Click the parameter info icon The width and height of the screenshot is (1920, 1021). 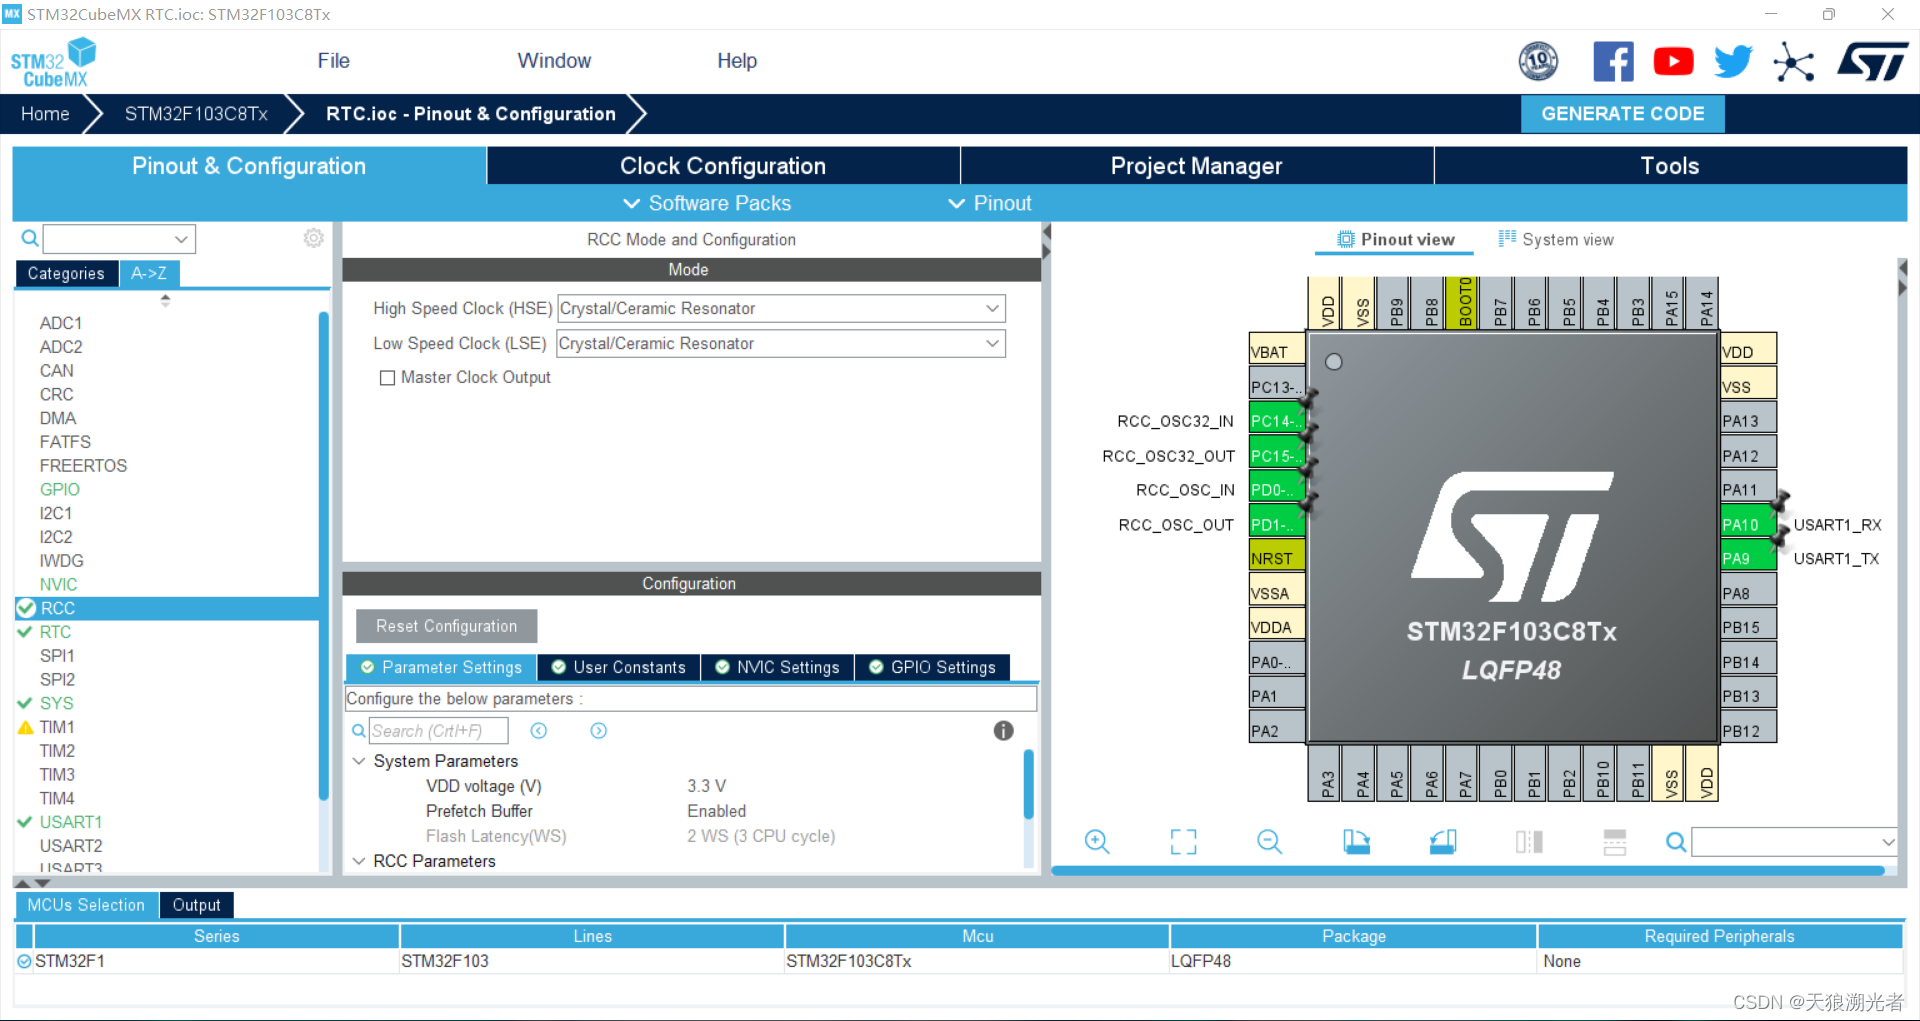1004,731
